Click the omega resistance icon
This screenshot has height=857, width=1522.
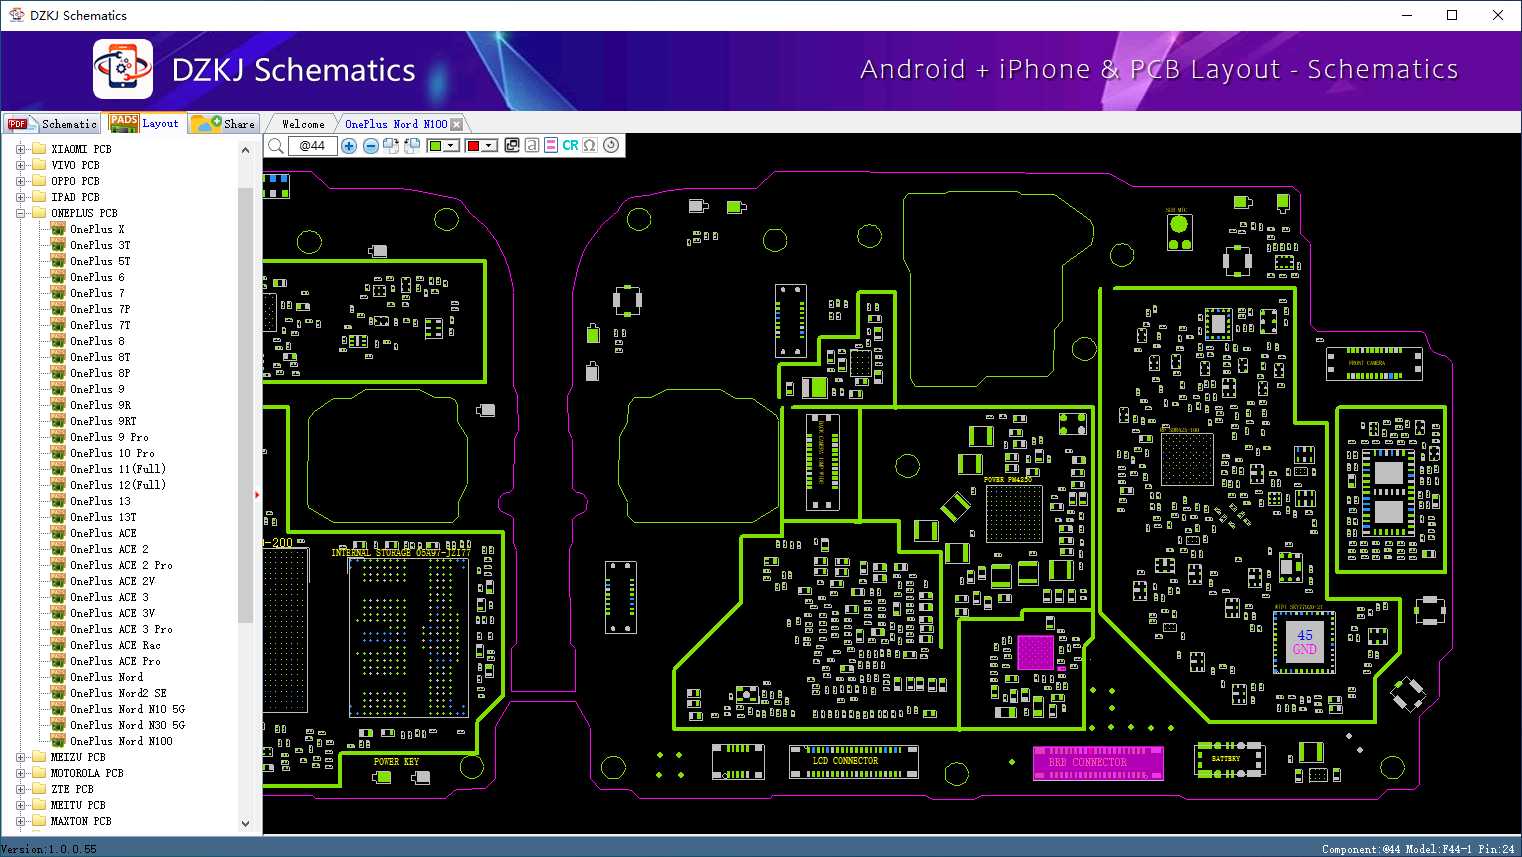590,146
